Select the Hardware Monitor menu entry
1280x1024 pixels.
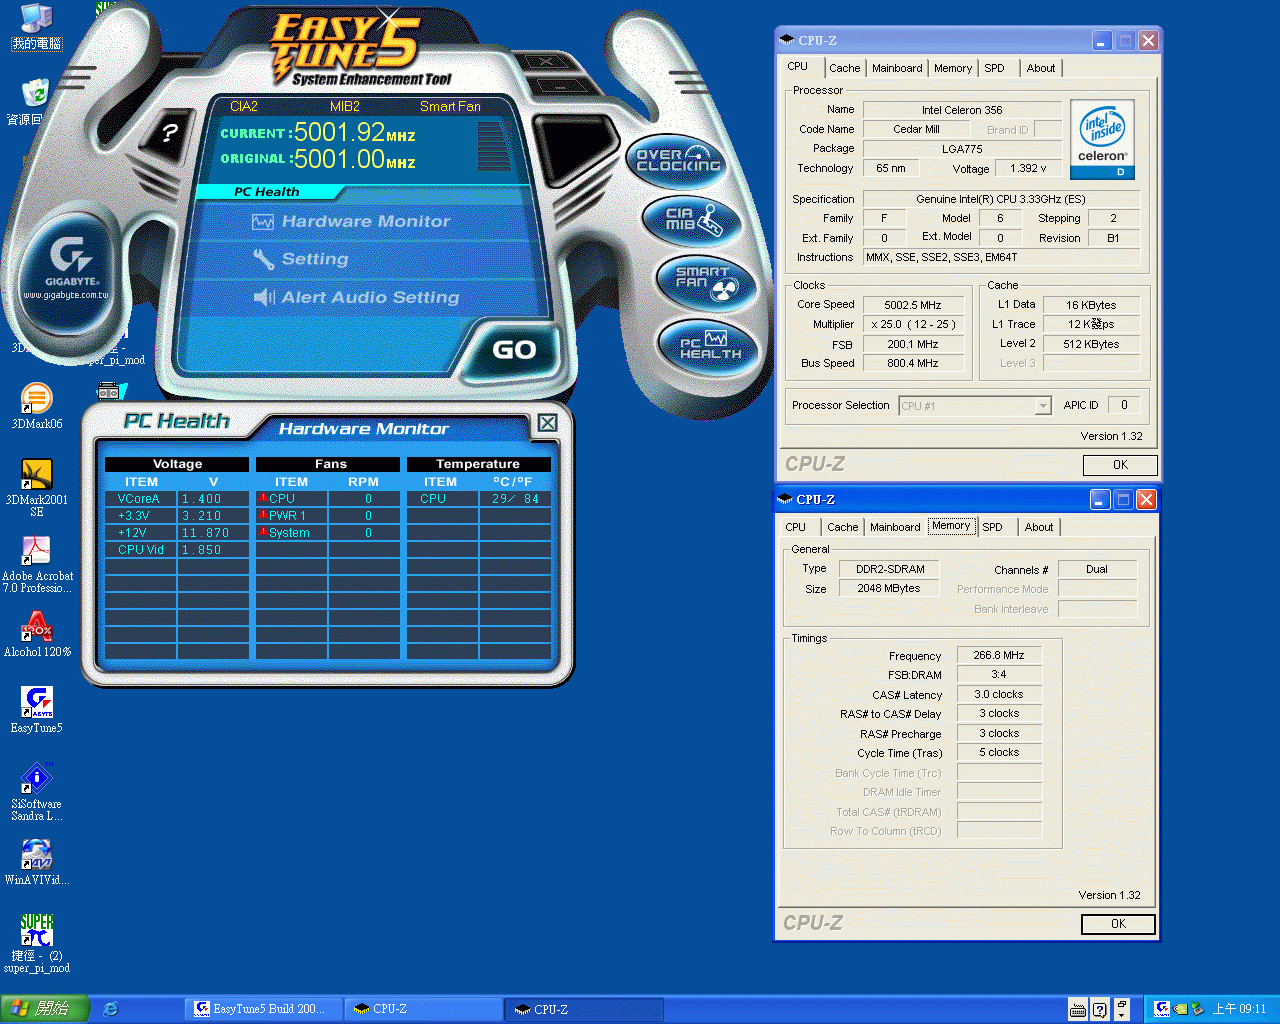click(x=351, y=222)
